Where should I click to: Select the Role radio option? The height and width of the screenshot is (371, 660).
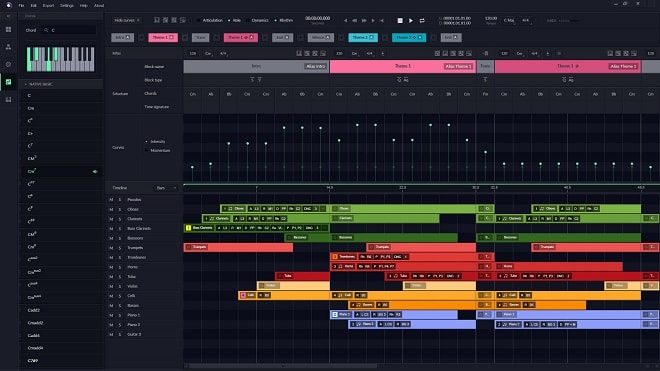[234, 20]
